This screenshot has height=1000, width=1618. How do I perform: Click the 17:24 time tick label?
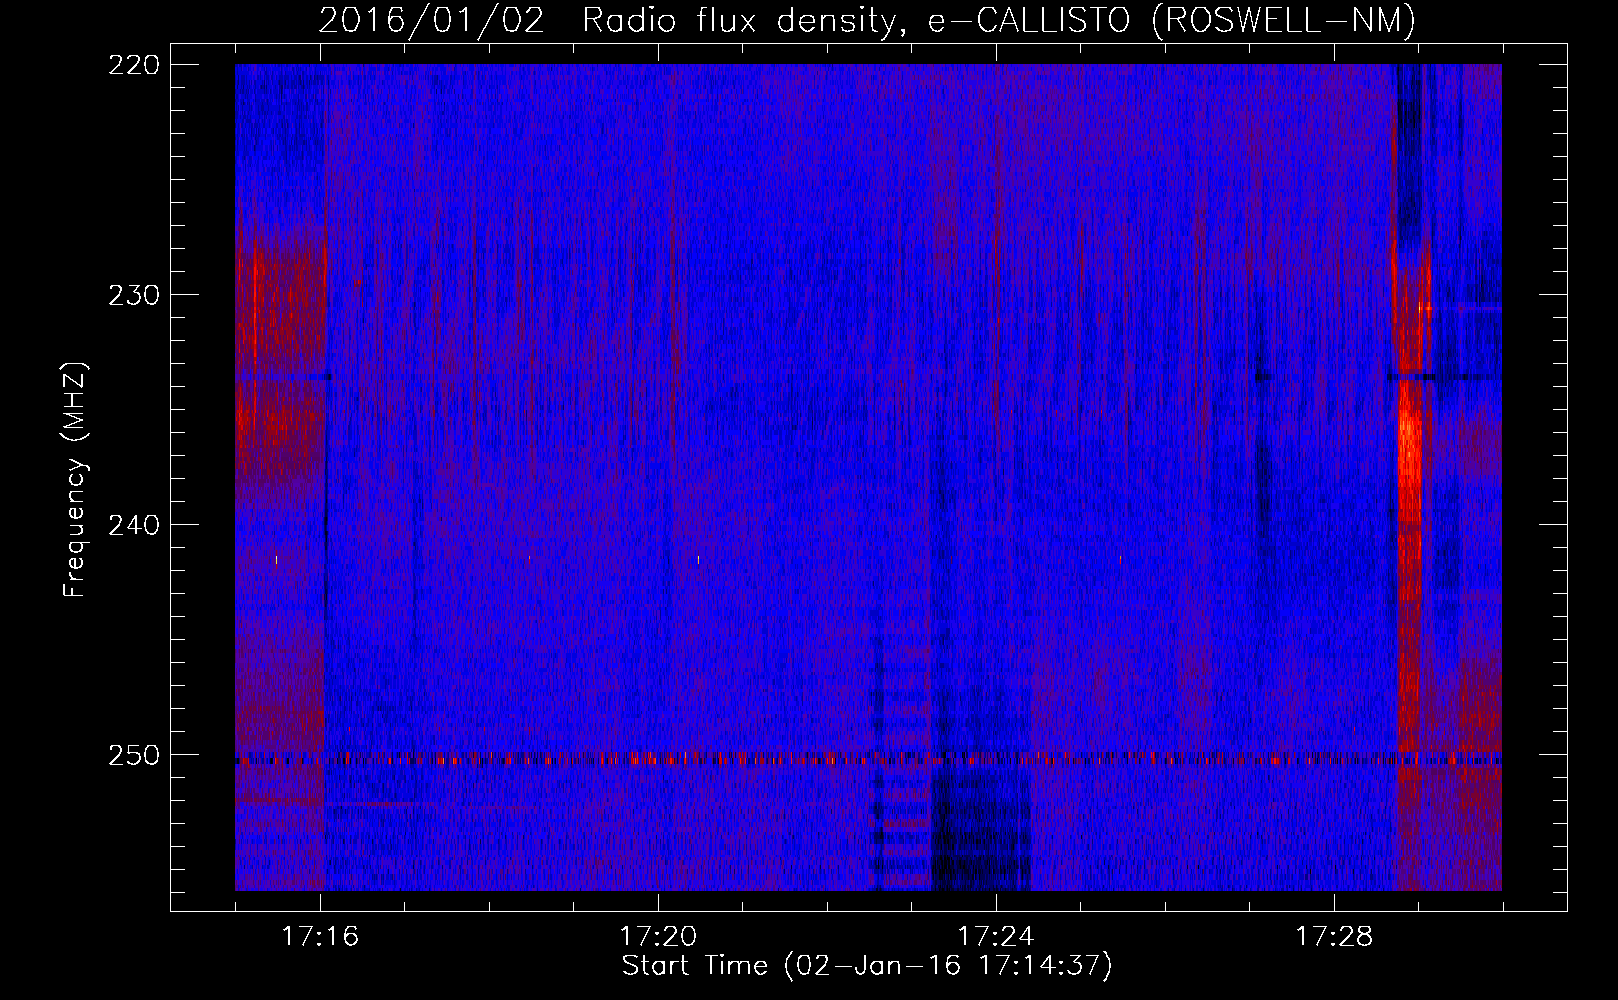(996, 937)
